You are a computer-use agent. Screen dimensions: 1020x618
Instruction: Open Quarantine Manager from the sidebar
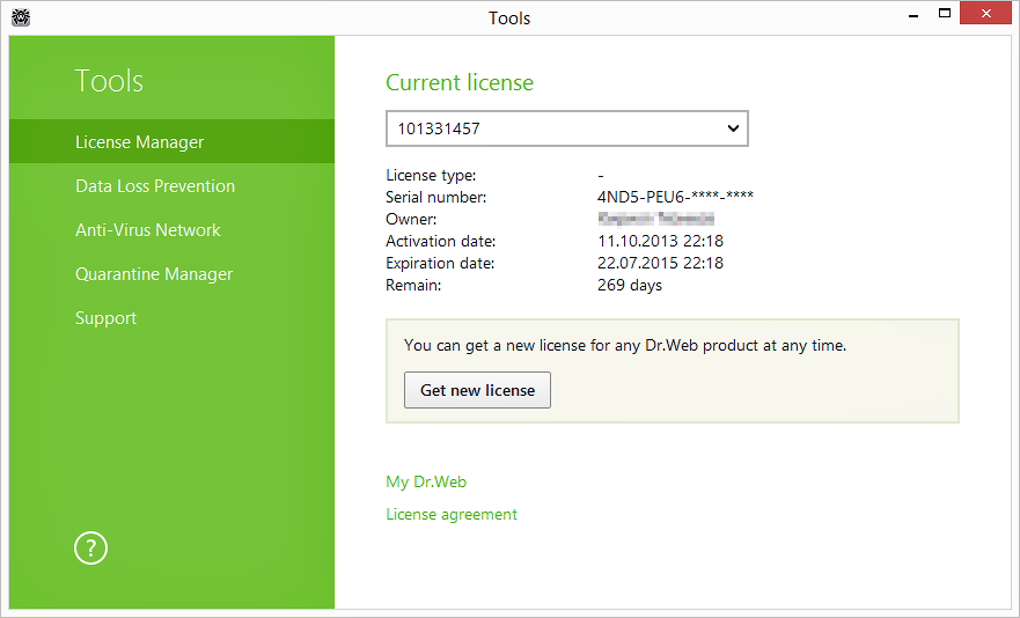154,274
